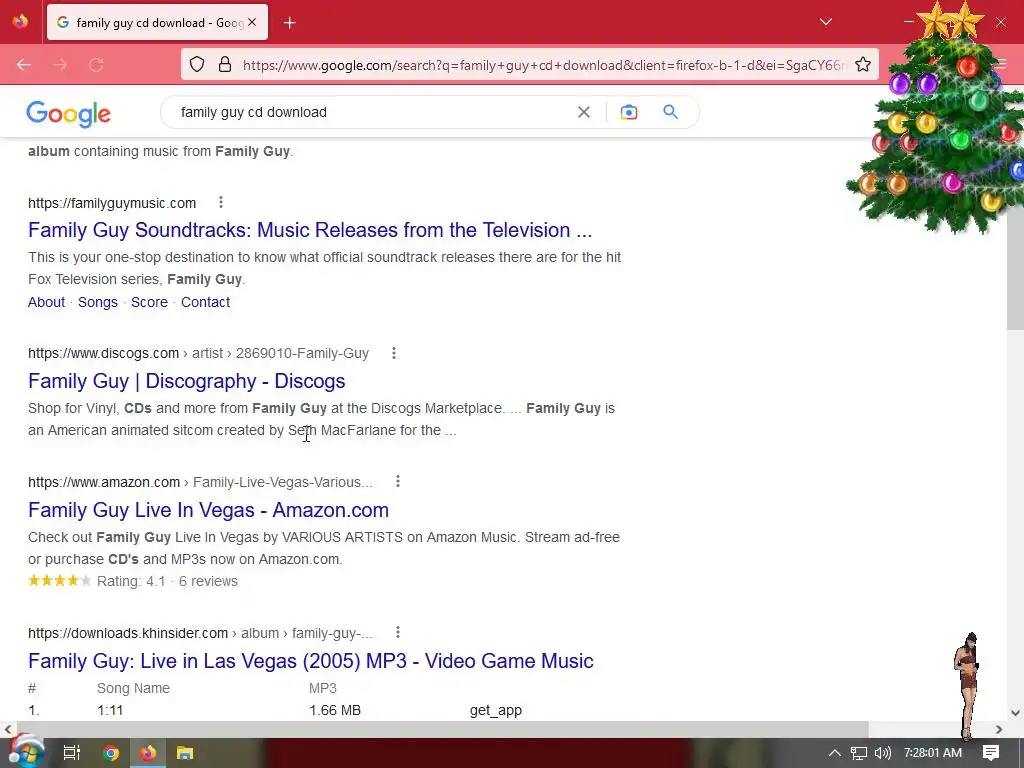Click the scroll left arrow on horizontal scrollbar

pos(7,729)
